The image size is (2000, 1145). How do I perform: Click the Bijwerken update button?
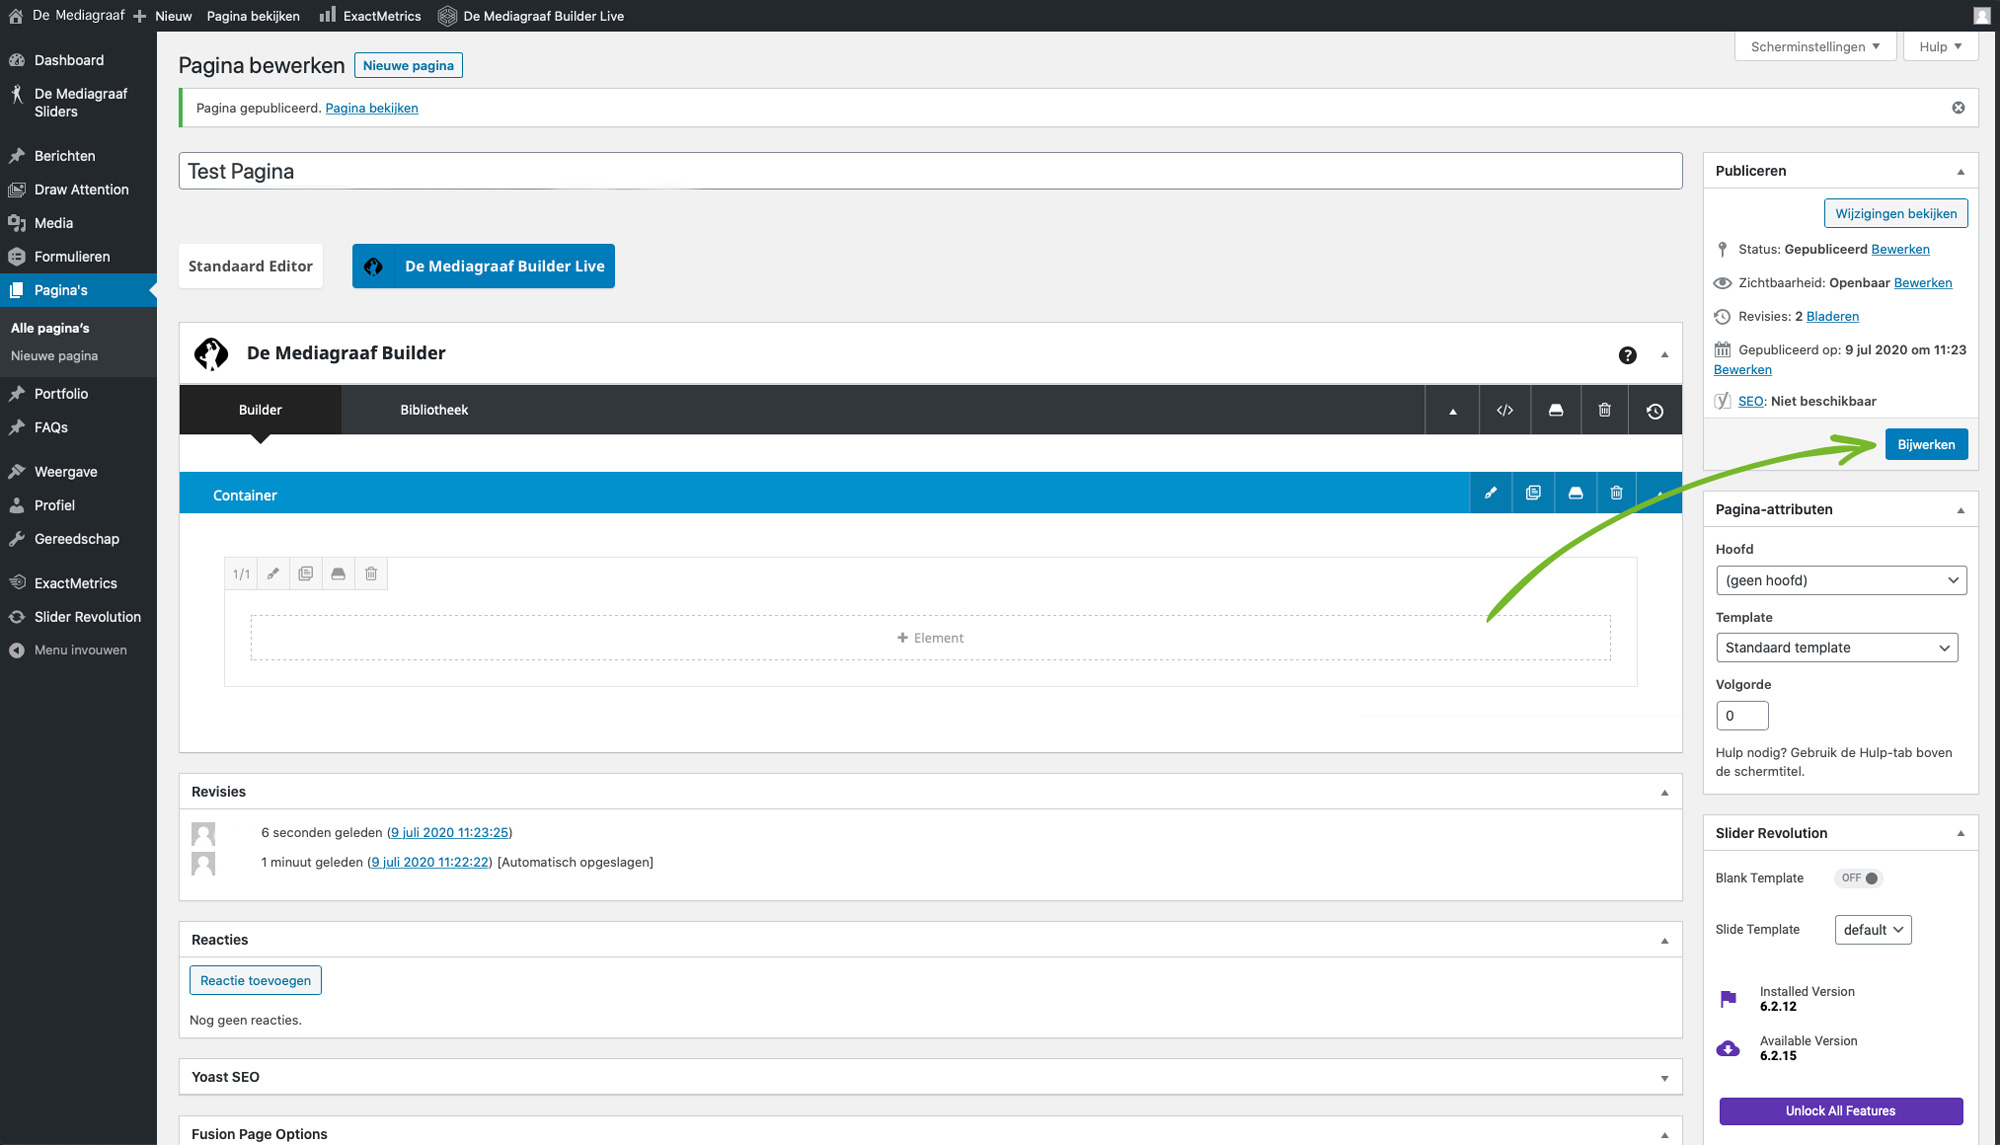tap(1925, 445)
